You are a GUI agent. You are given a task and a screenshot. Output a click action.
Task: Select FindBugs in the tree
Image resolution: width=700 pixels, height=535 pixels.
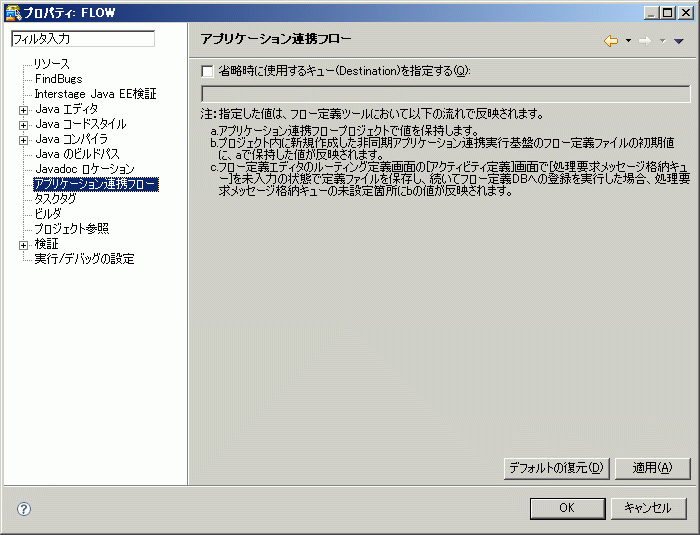(58, 79)
